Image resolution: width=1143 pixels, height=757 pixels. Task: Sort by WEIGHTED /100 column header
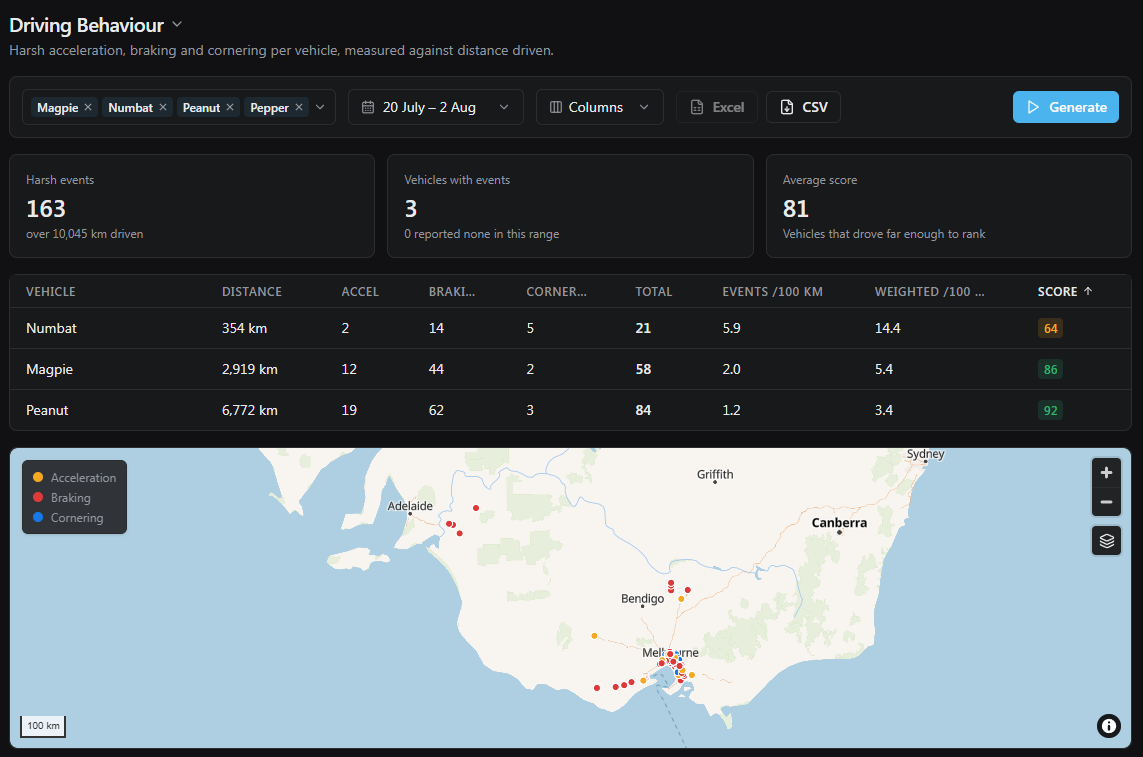pos(929,292)
